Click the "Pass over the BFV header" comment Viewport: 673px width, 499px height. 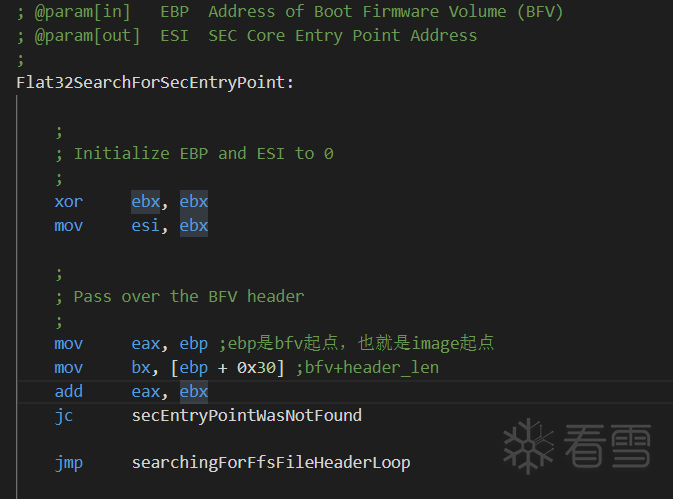188,296
